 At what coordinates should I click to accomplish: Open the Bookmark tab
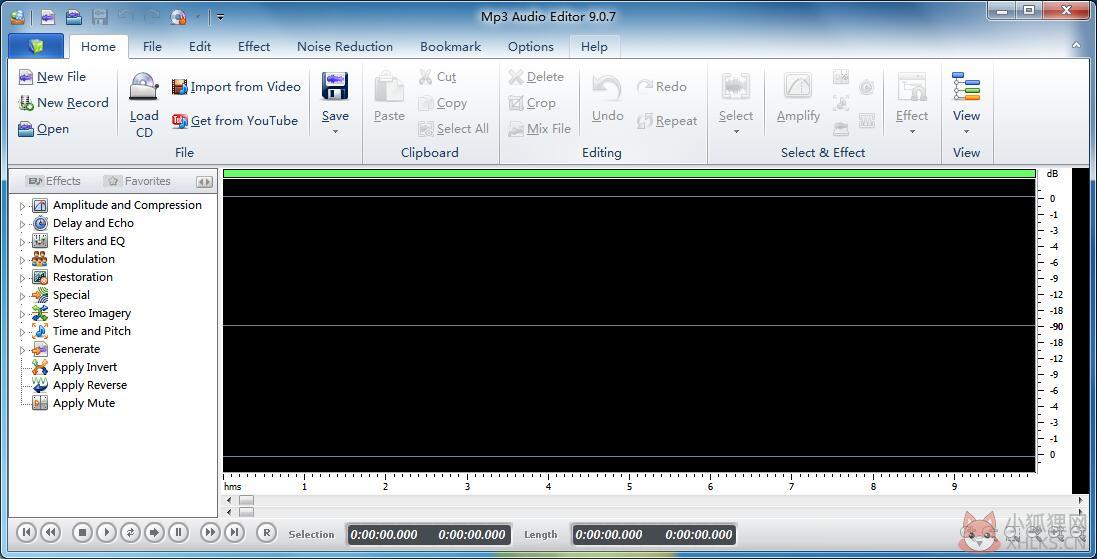(451, 47)
